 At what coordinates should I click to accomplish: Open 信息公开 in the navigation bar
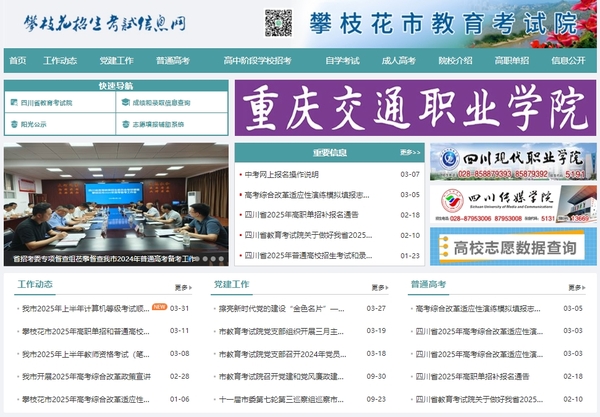[x=568, y=60]
